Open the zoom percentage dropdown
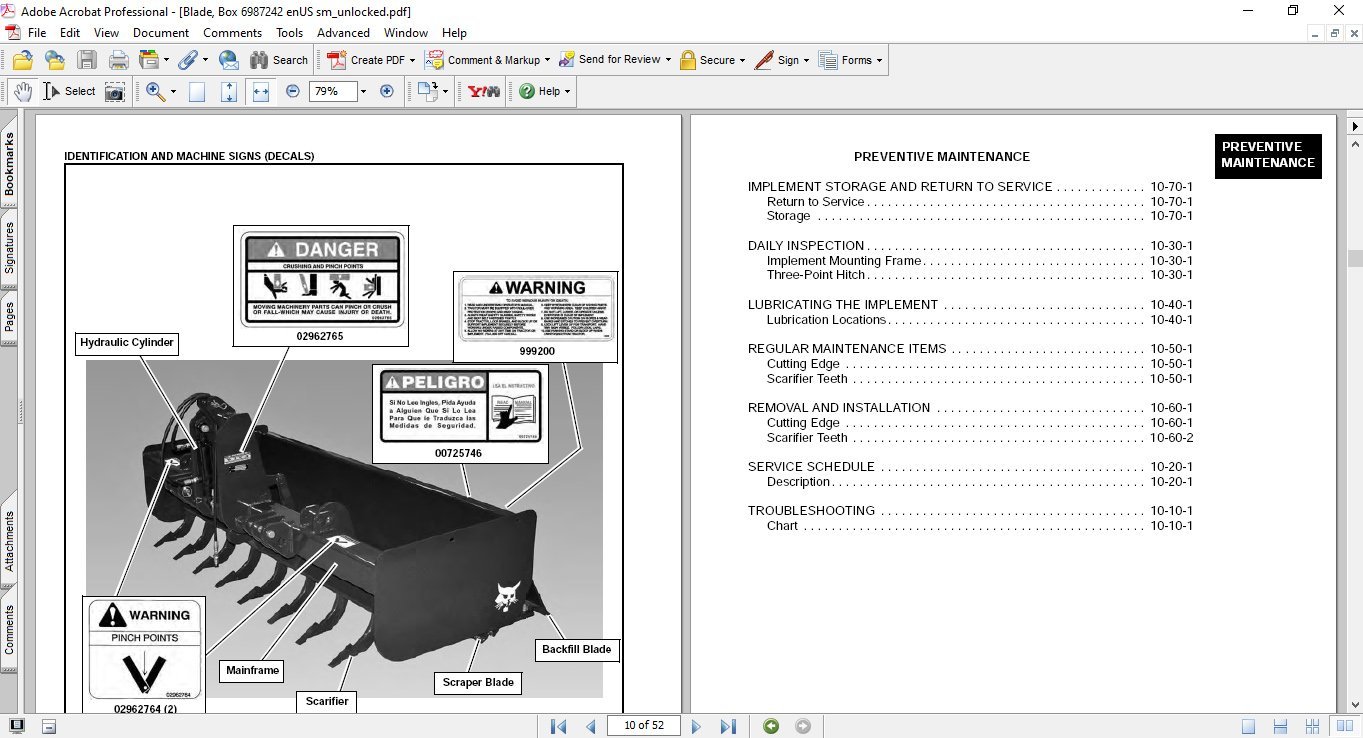This screenshot has height=738, width=1363. pyautogui.click(x=362, y=91)
